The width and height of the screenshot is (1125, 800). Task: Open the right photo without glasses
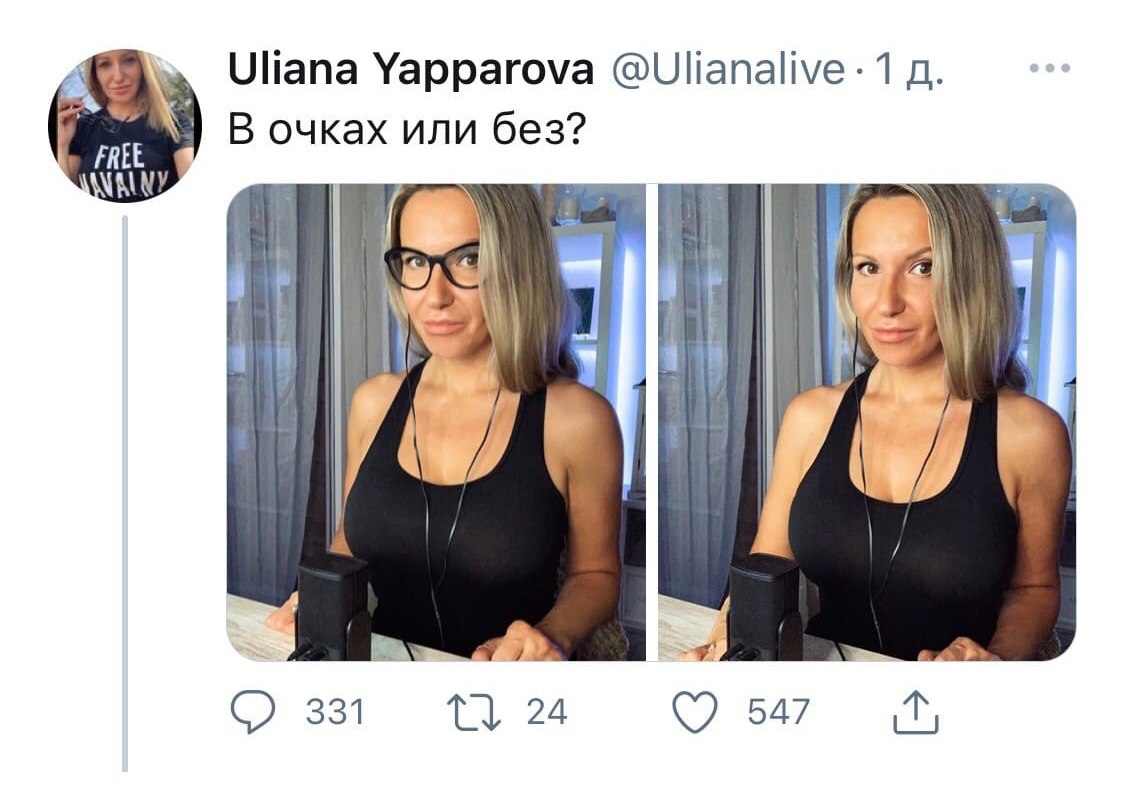coord(867,422)
